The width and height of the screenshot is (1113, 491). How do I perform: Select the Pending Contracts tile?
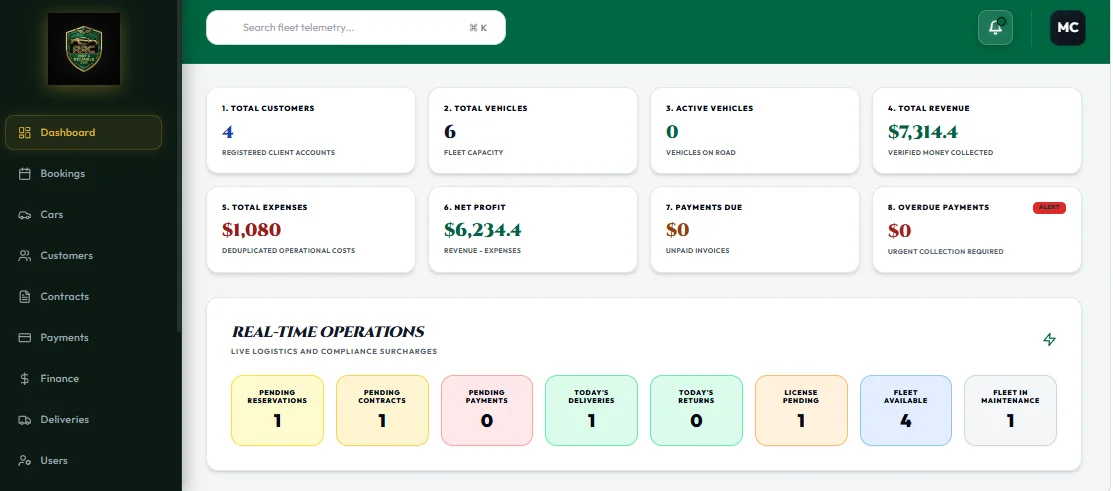(382, 411)
